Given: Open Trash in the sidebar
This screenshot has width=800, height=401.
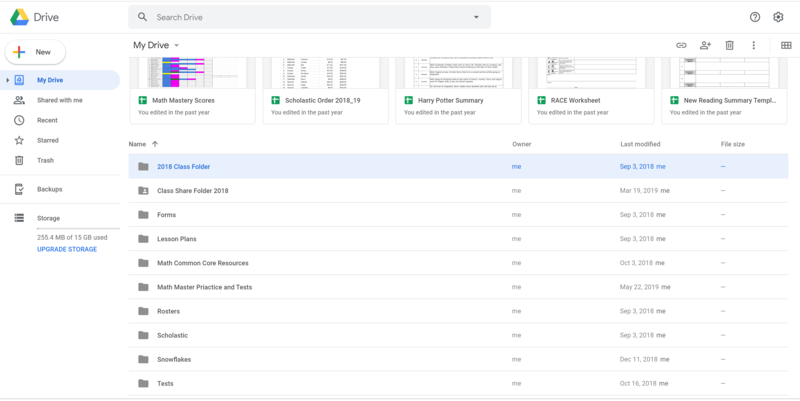Looking at the screenshot, I should 45,160.
